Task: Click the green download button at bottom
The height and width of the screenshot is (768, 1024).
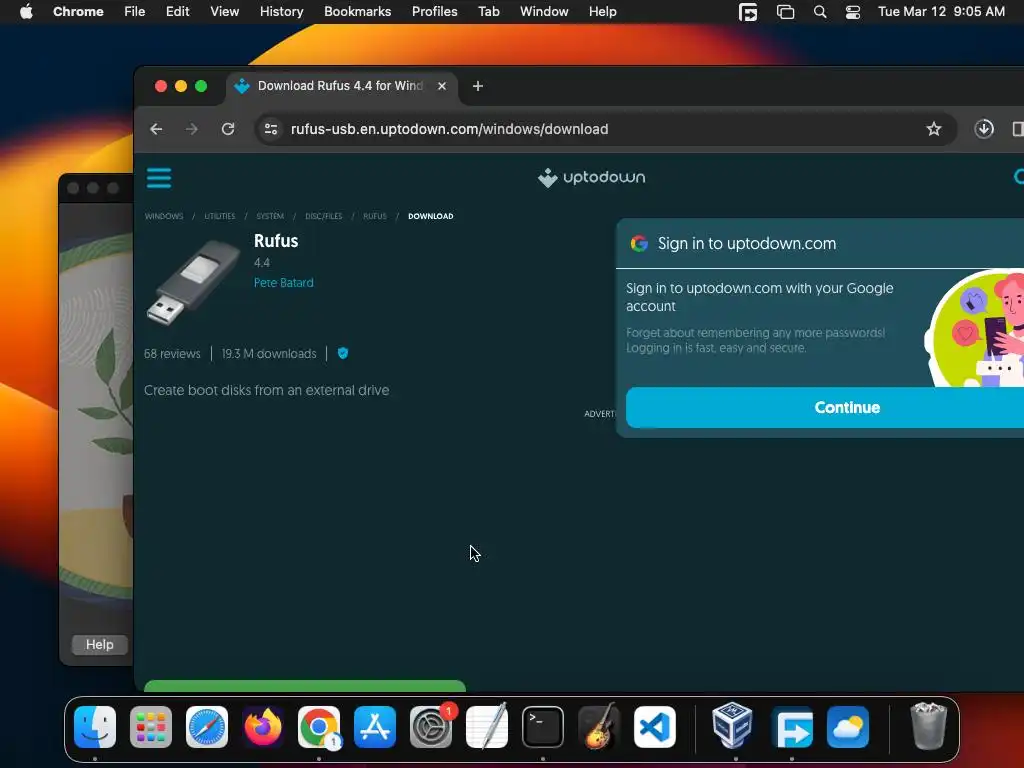Action: [304, 686]
